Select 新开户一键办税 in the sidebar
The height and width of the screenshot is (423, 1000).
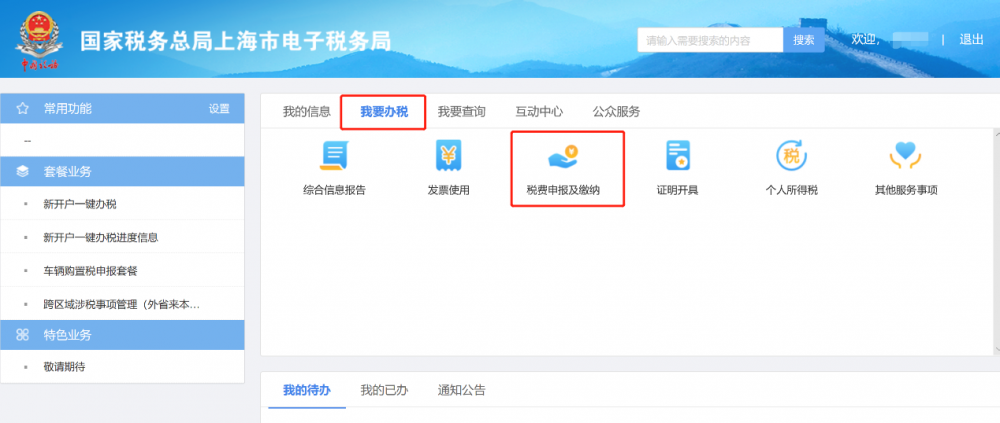[x=80, y=205]
